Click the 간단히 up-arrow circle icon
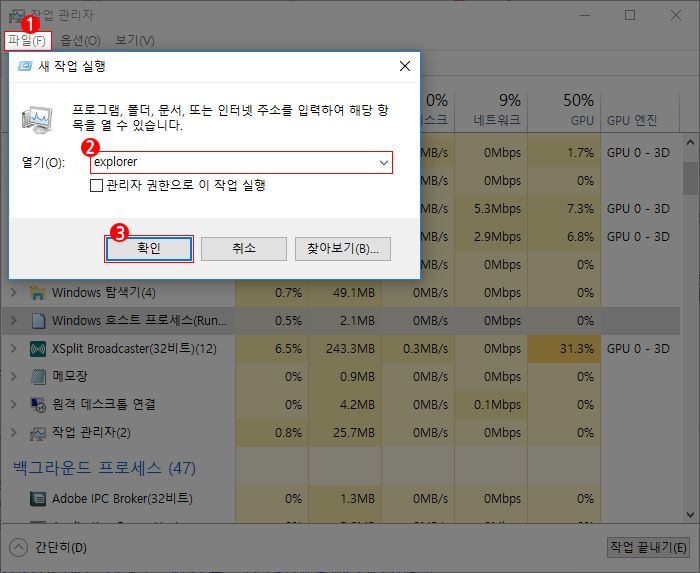The image size is (700, 573). (18, 548)
